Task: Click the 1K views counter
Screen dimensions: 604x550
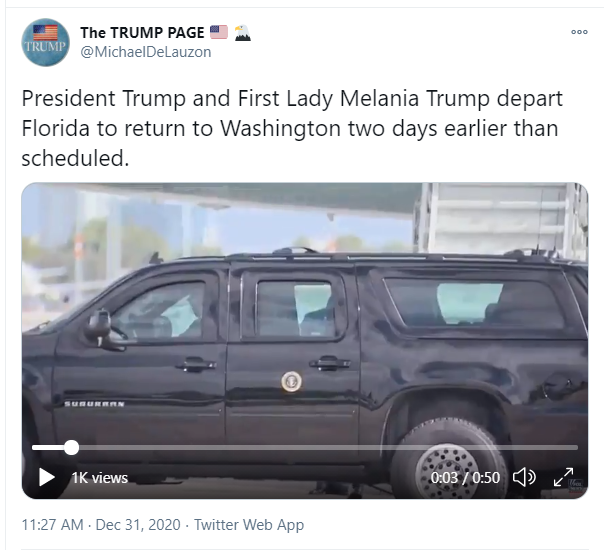Action: 99,478
